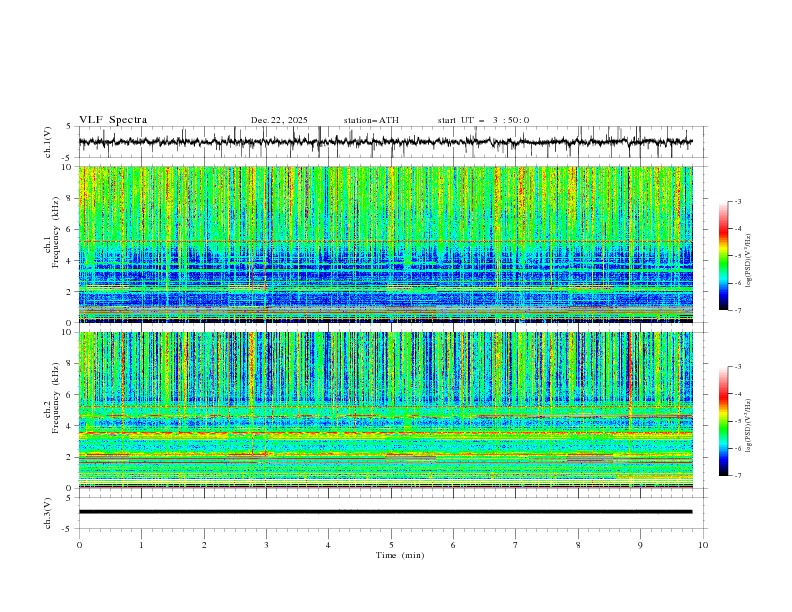Click the Time (min) axis label
792x612 pixels.
(398, 555)
